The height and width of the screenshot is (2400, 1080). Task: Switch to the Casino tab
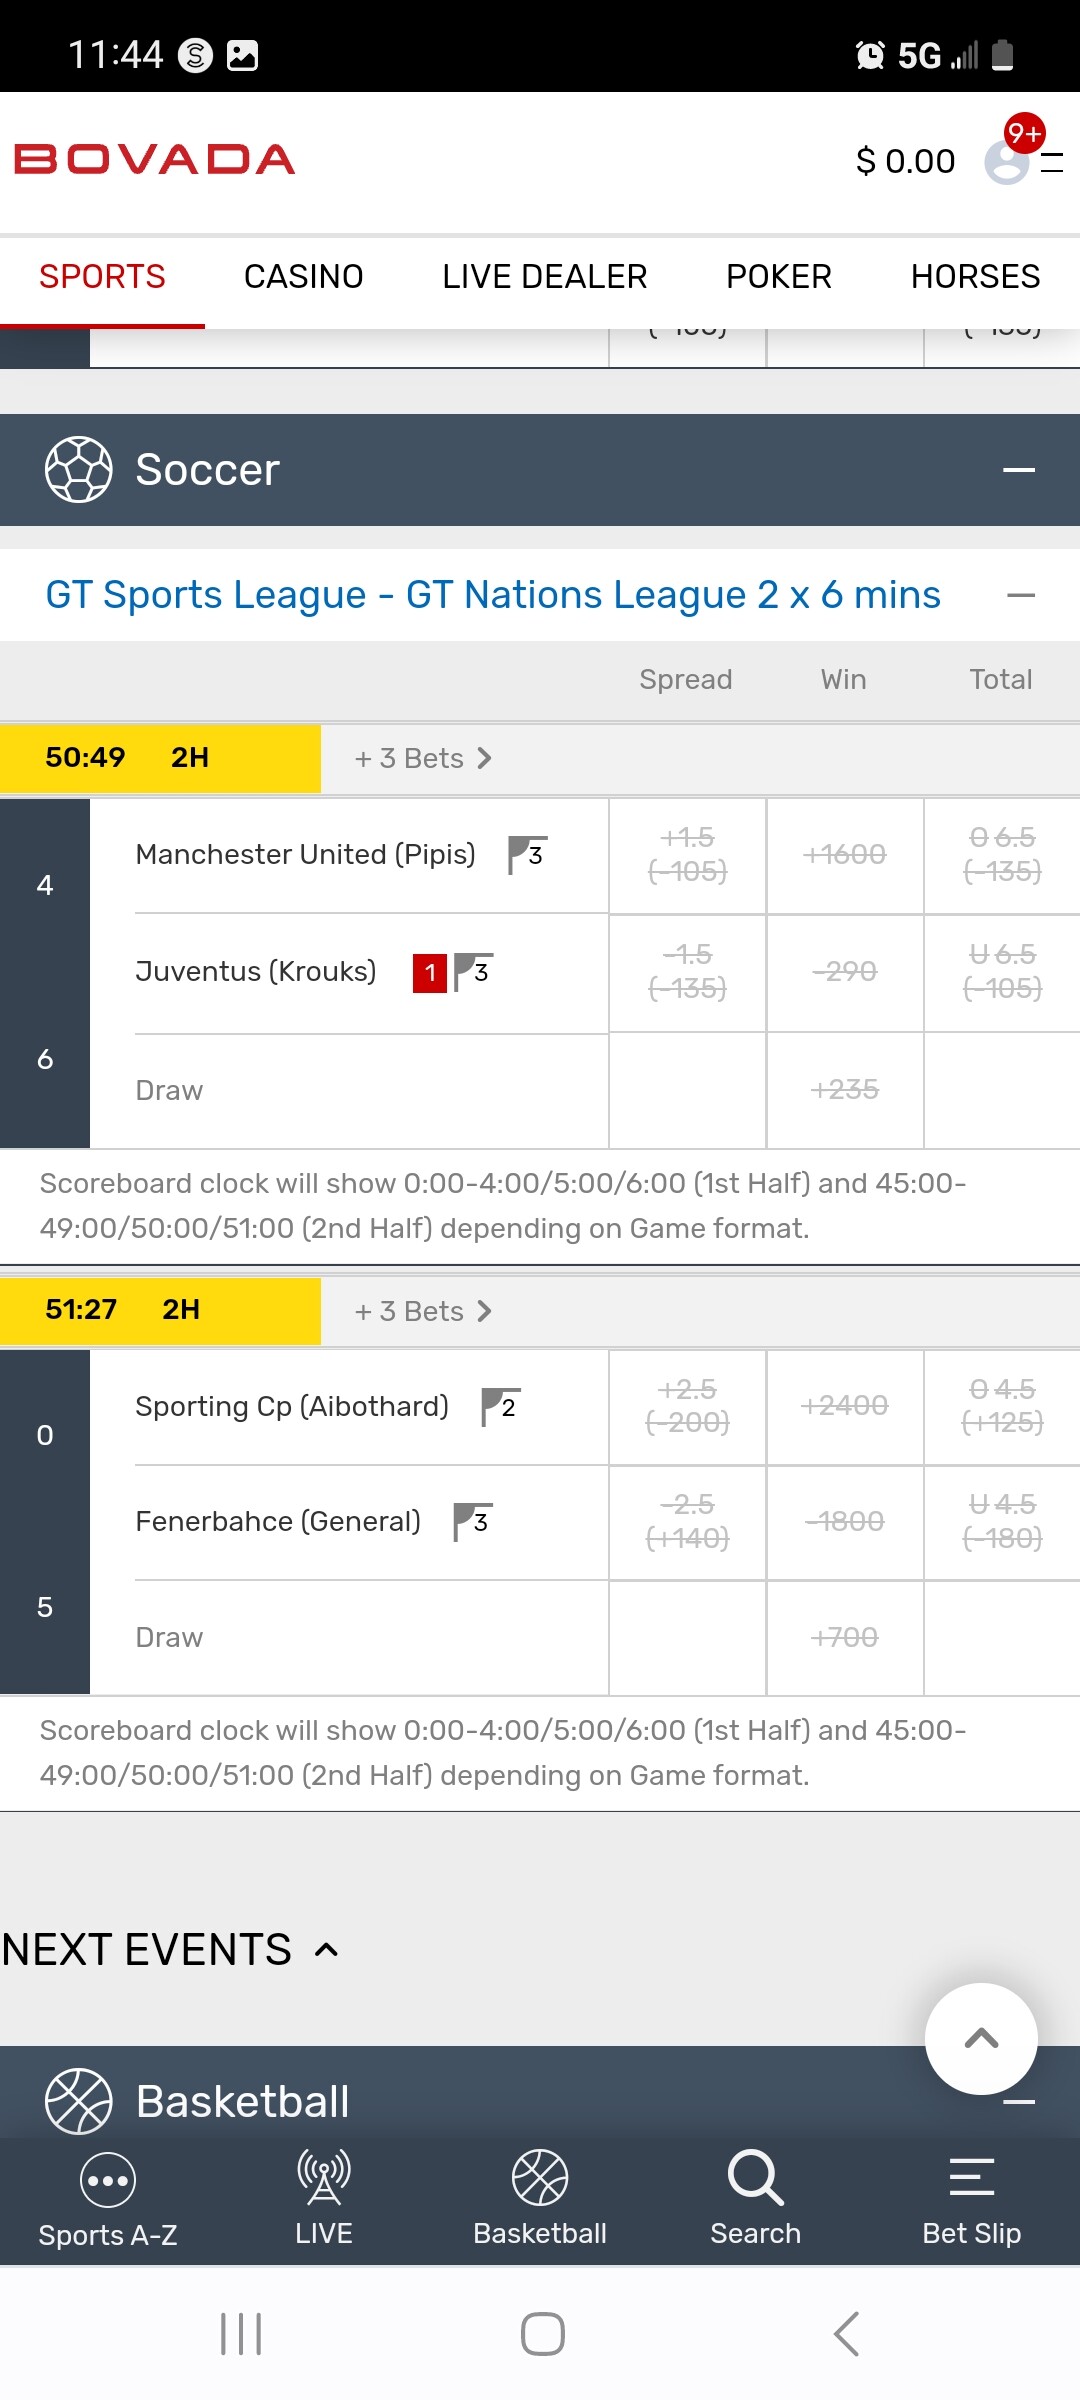coord(303,277)
